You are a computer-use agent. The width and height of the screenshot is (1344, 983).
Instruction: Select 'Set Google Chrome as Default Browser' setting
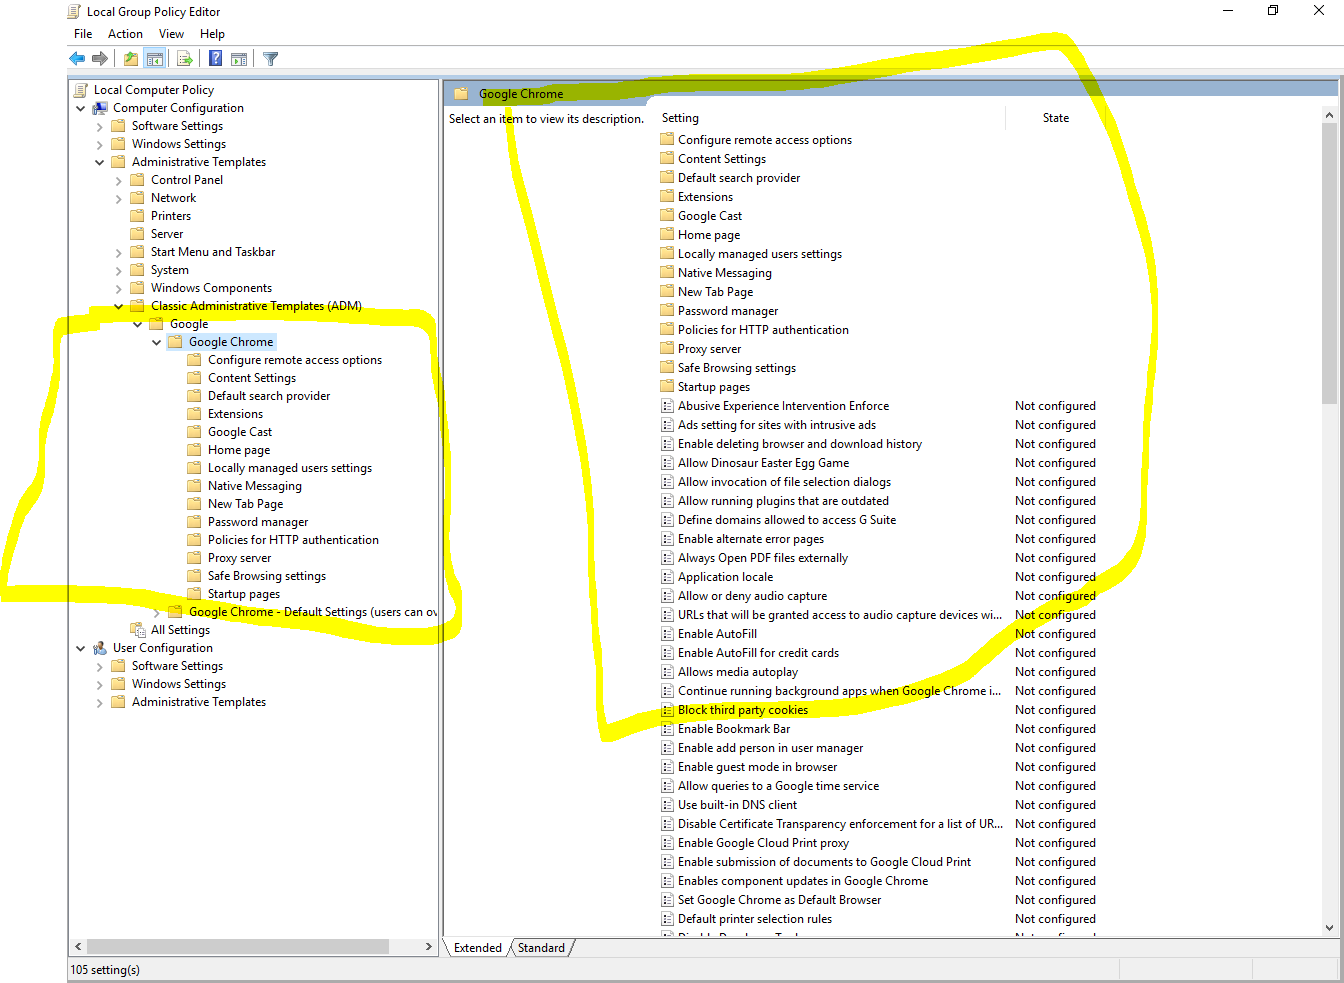780,900
